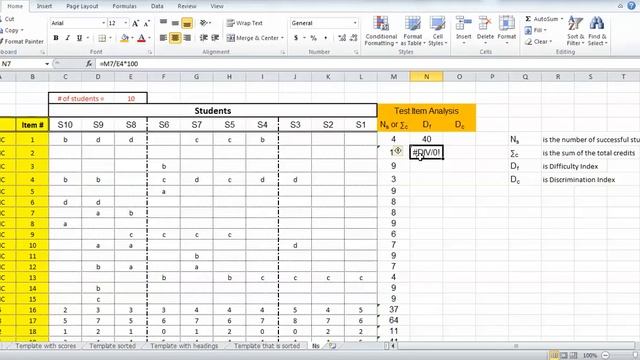Click the formula bar input field
Viewport: 640px width, 360px height.
point(367,64)
